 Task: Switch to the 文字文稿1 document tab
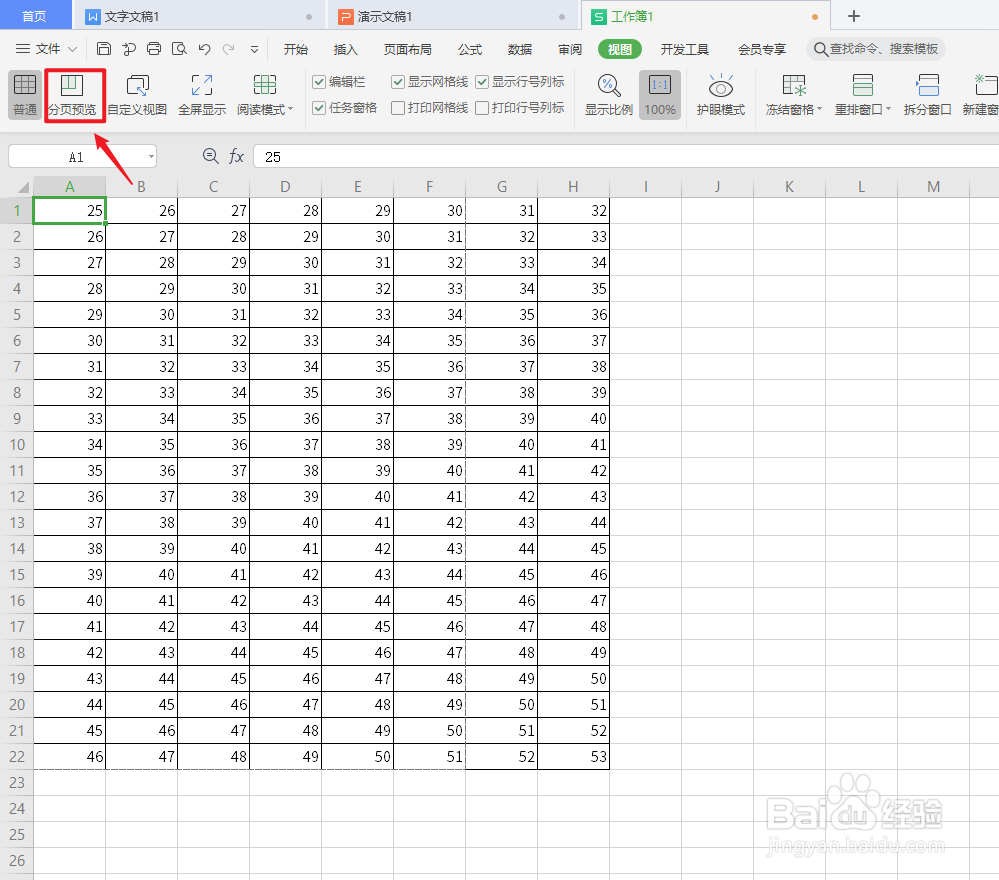point(198,17)
